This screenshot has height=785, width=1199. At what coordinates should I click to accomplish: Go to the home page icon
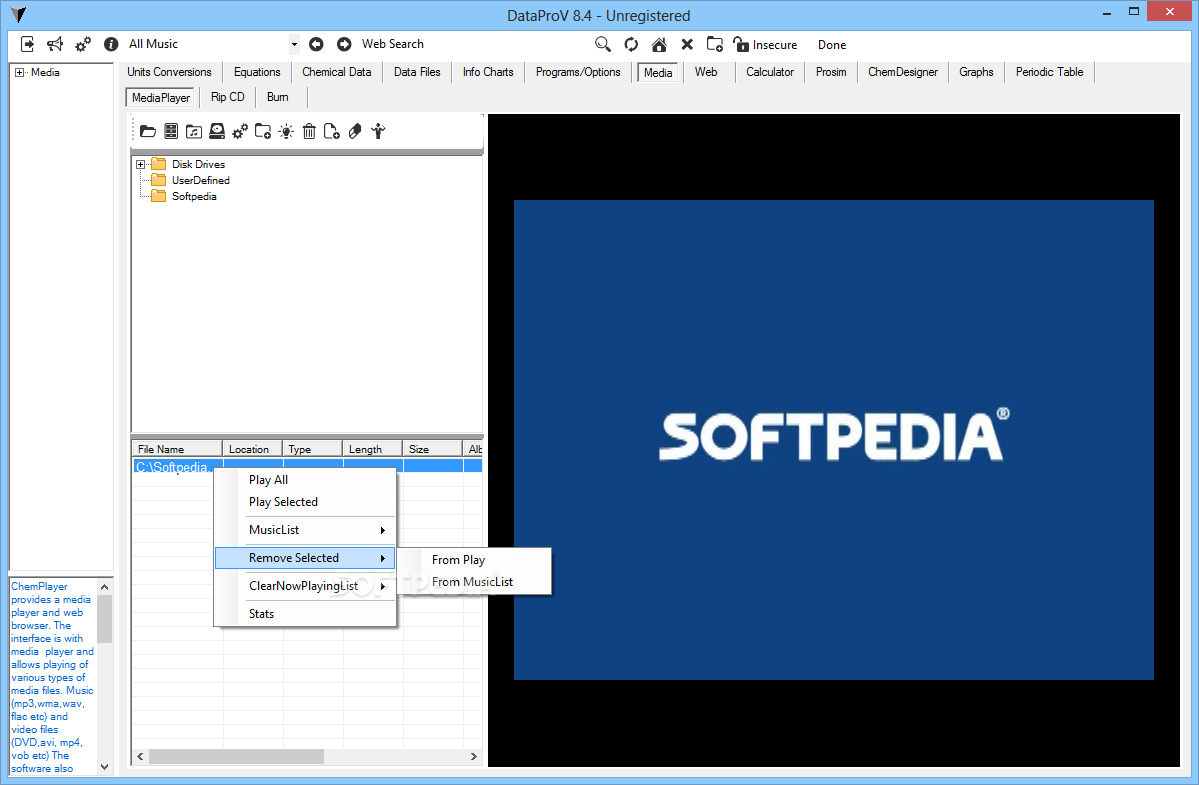tap(658, 44)
